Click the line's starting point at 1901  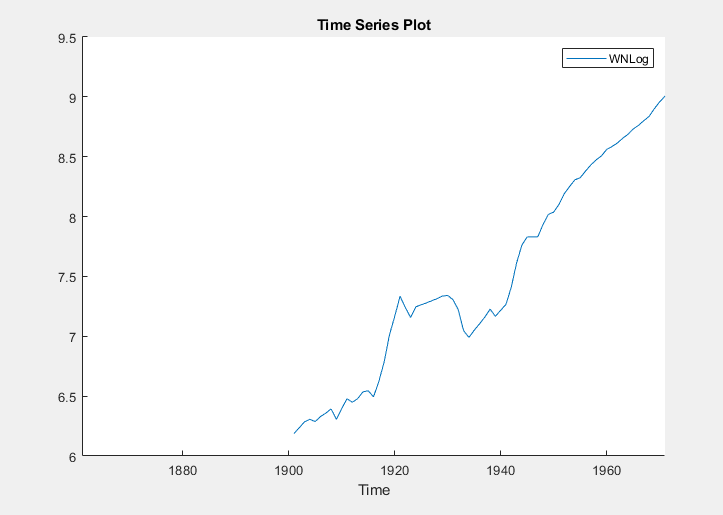coord(294,433)
